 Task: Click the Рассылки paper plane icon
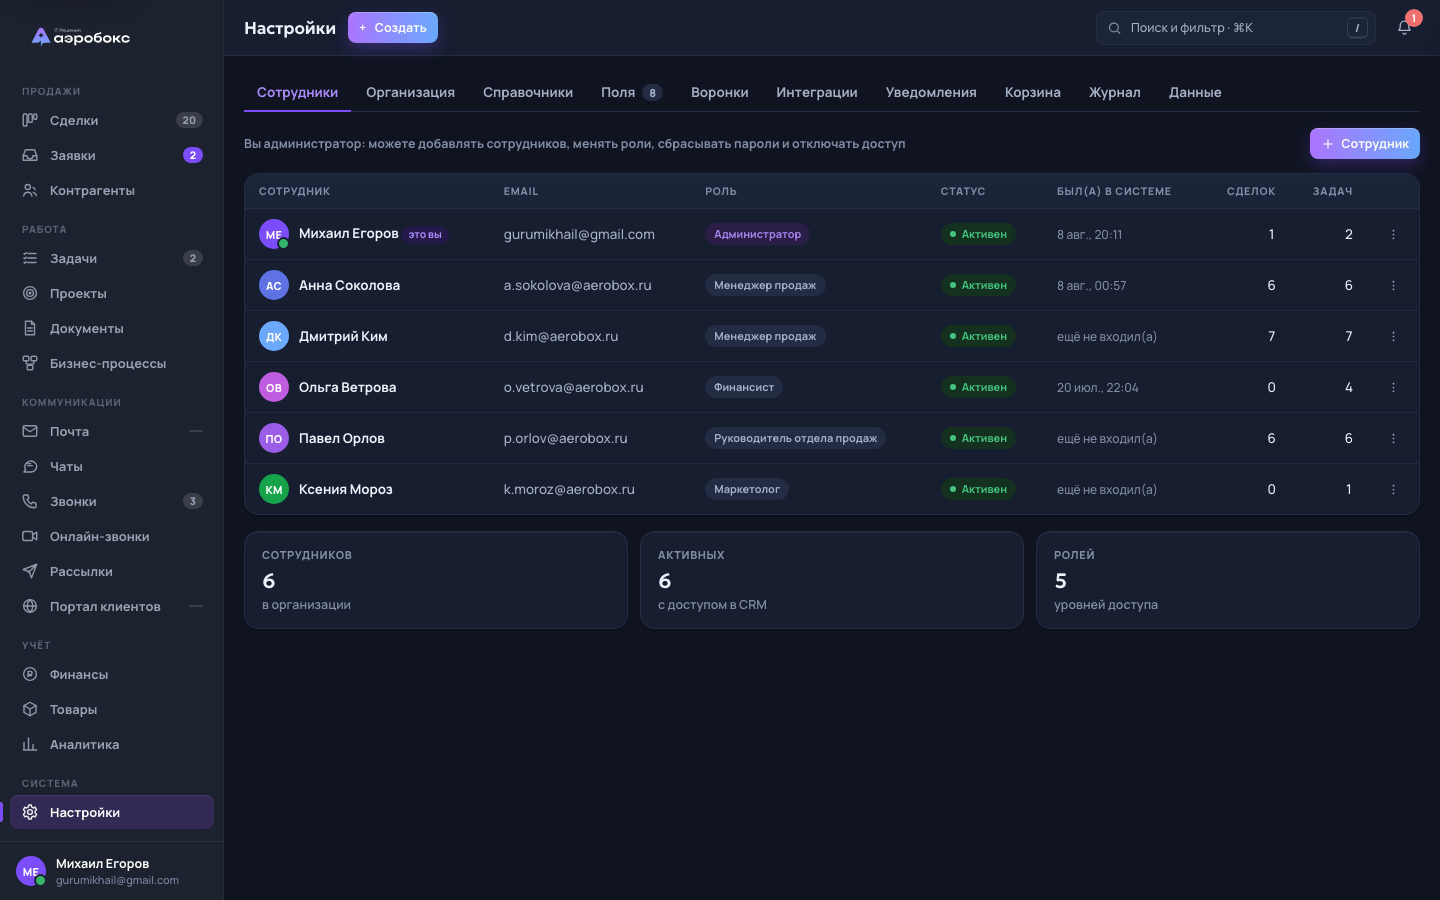(x=30, y=571)
